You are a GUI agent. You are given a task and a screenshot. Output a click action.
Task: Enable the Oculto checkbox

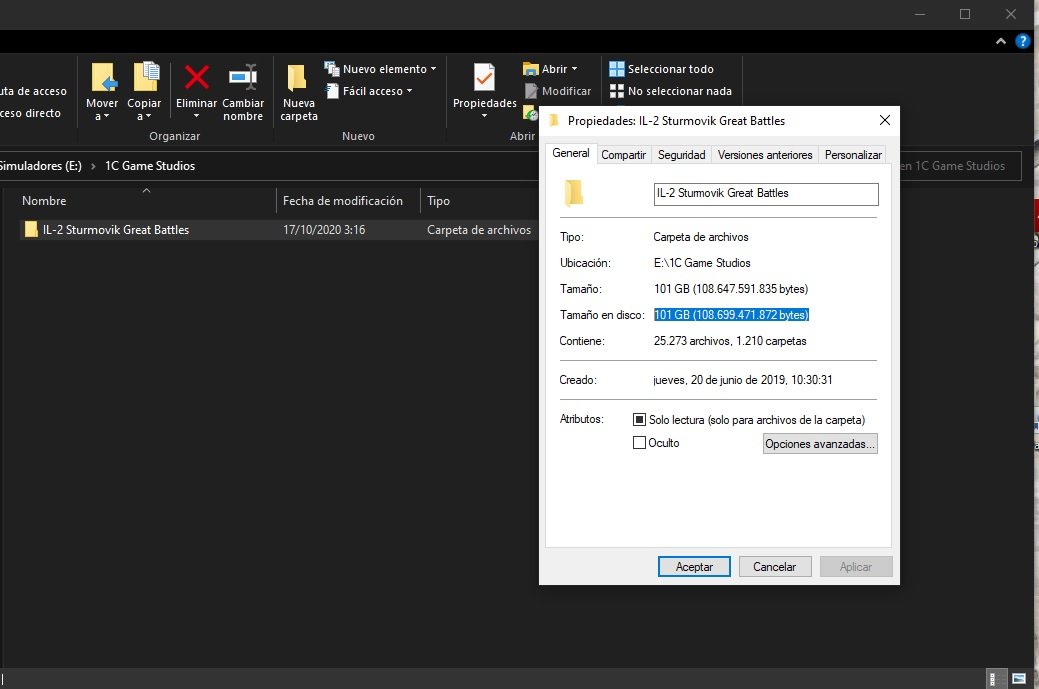(640, 443)
